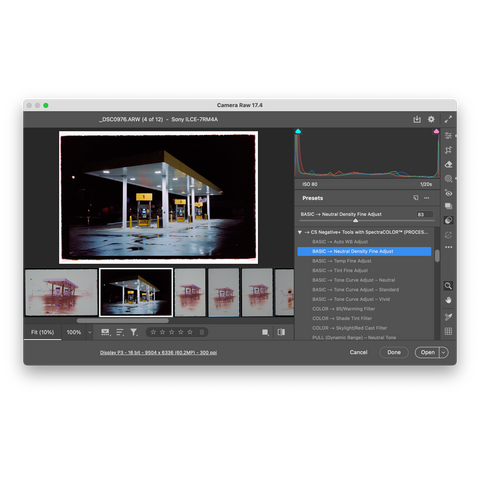This screenshot has height=480, width=480.
Task: Open the dropdown arrow beside Open button
Action: 444,352
